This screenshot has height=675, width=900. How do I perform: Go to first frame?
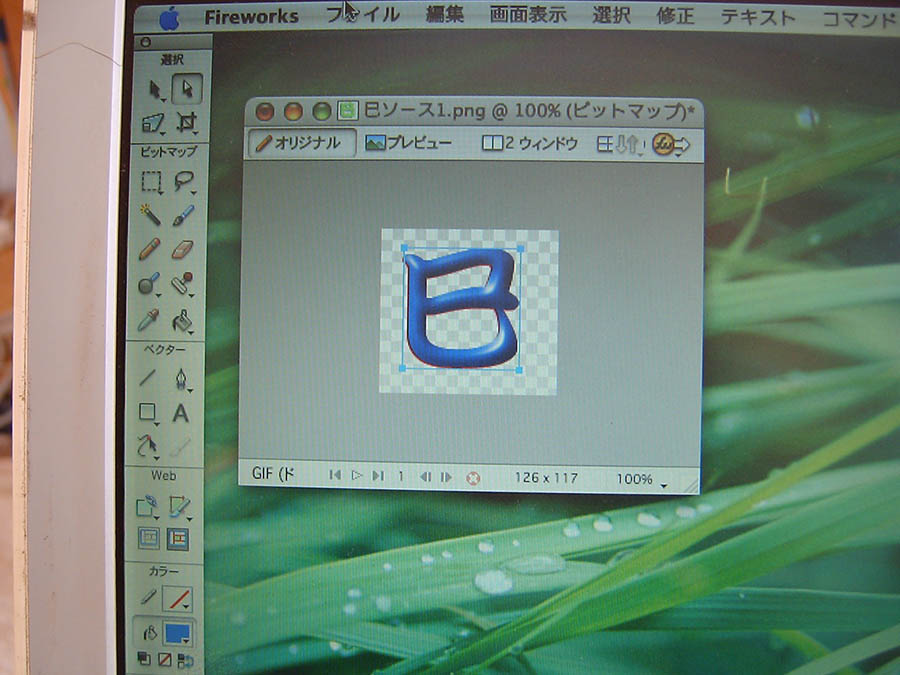click(335, 475)
